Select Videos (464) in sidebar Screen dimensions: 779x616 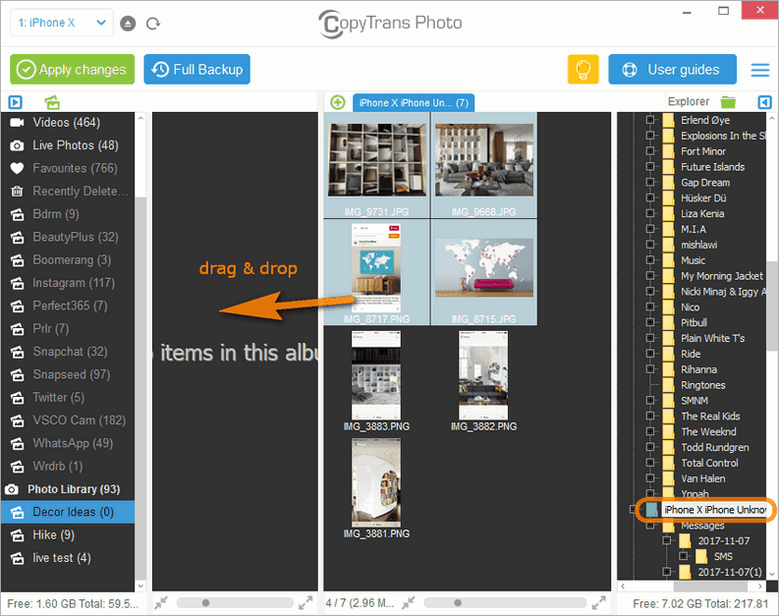68,122
